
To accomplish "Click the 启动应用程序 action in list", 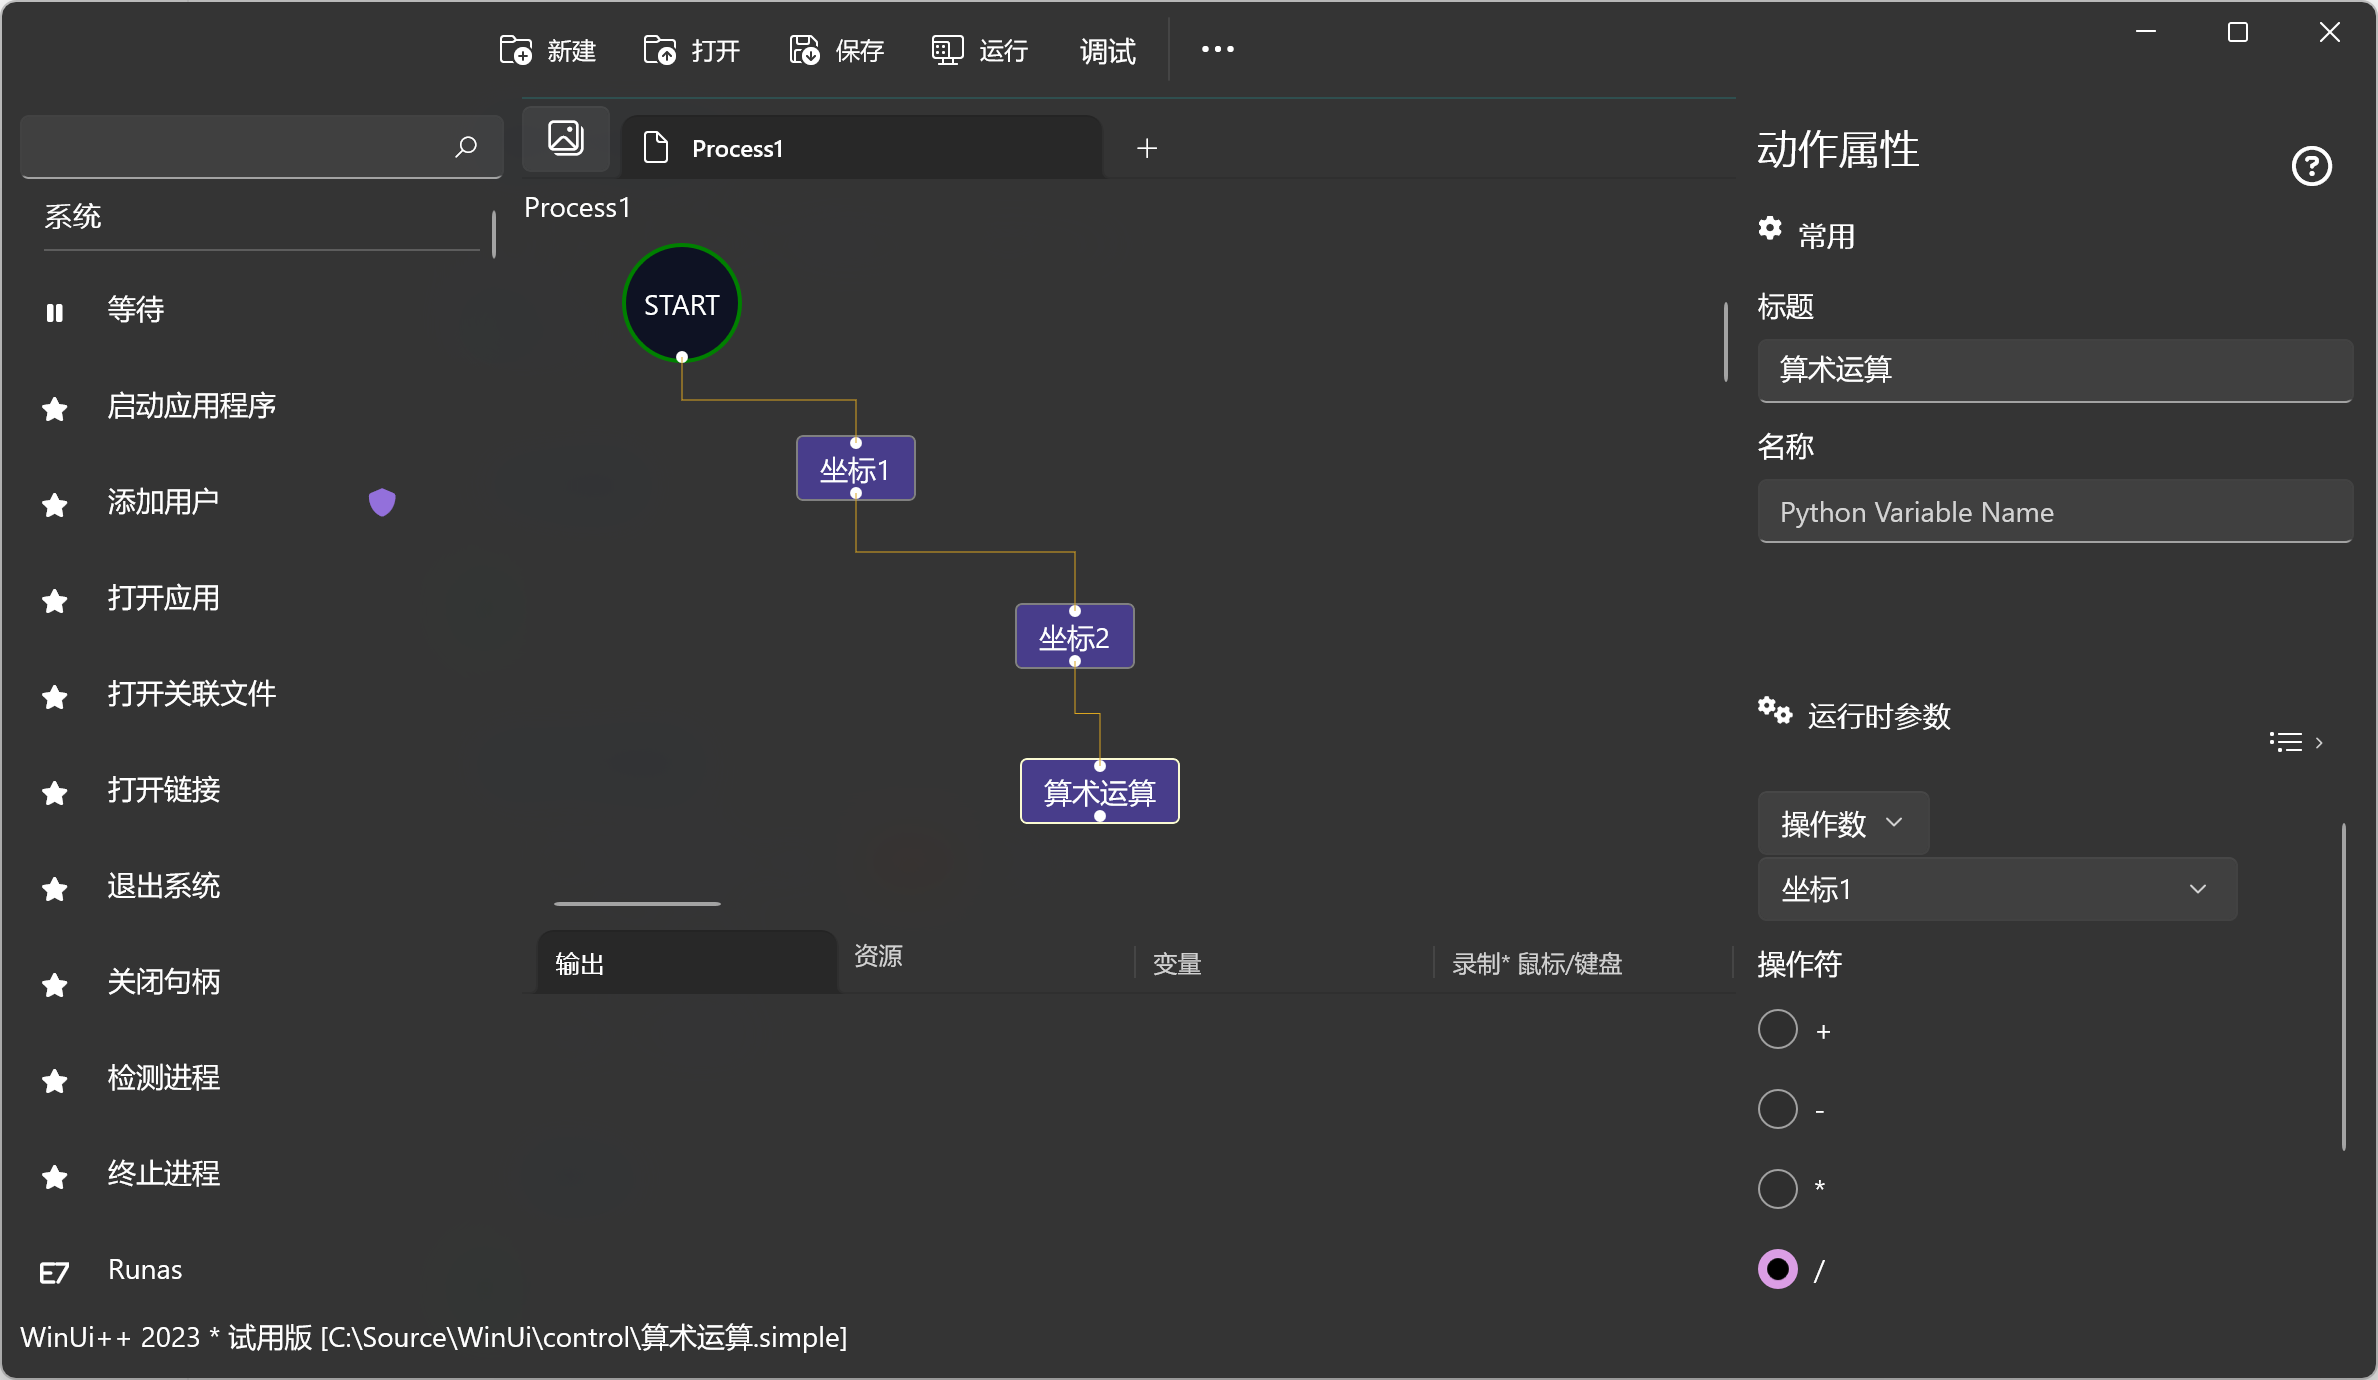I will tap(192, 406).
